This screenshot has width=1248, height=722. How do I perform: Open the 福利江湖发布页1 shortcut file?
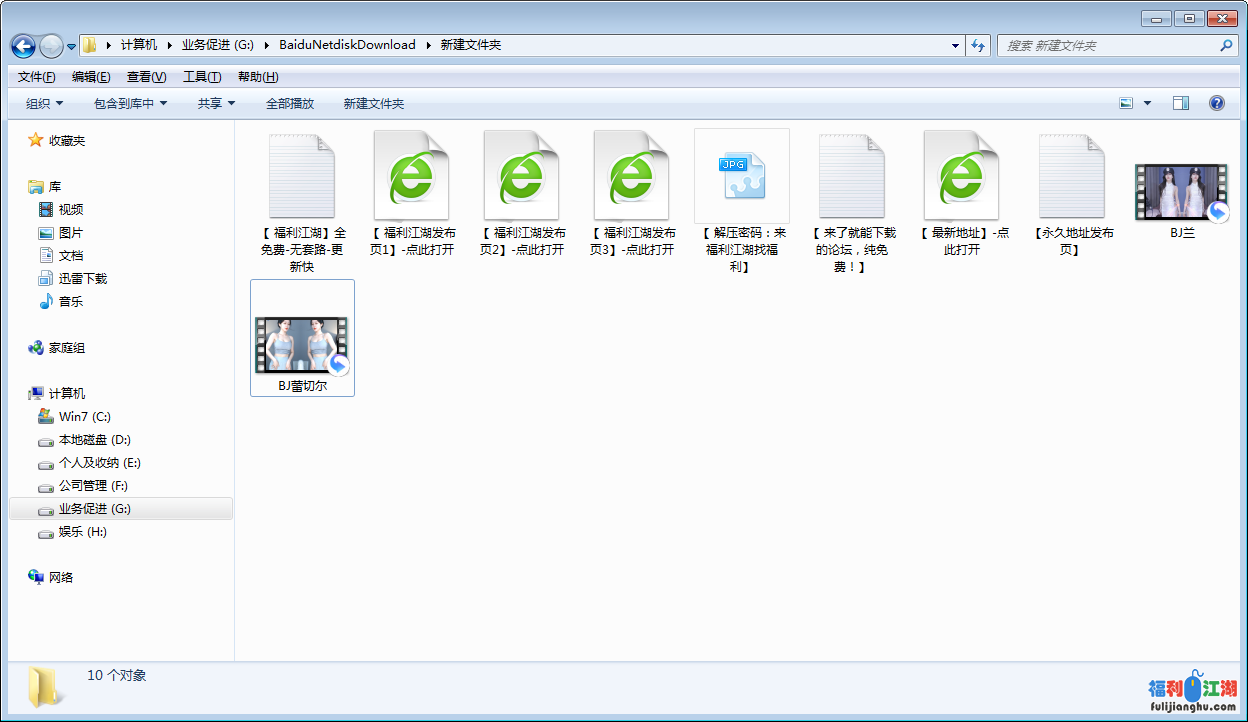click(x=411, y=177)
